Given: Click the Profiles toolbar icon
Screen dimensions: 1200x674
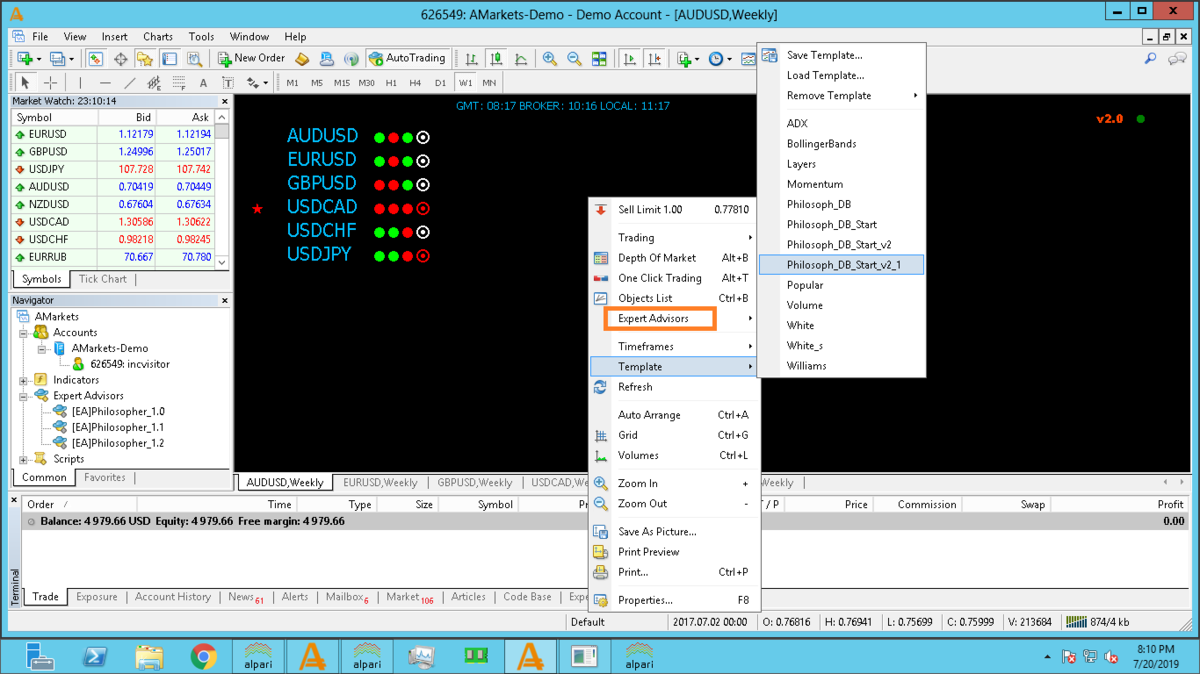Looking at the screenshot, I should [x=58, y=59].
